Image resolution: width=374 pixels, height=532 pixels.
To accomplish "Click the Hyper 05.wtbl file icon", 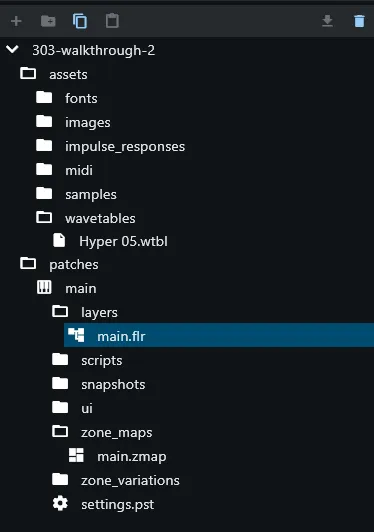I will tap(59, 240).
